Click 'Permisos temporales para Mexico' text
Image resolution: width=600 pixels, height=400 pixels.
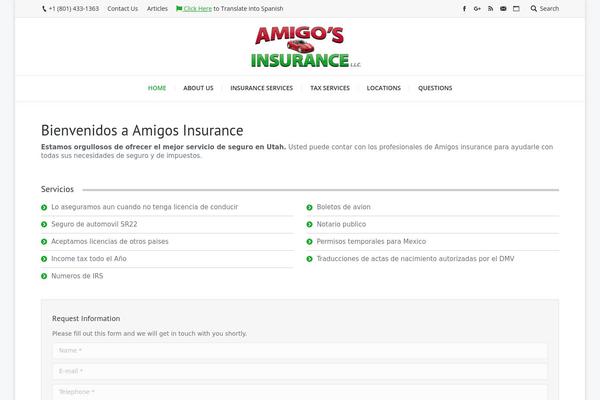[x=371, y=242]
